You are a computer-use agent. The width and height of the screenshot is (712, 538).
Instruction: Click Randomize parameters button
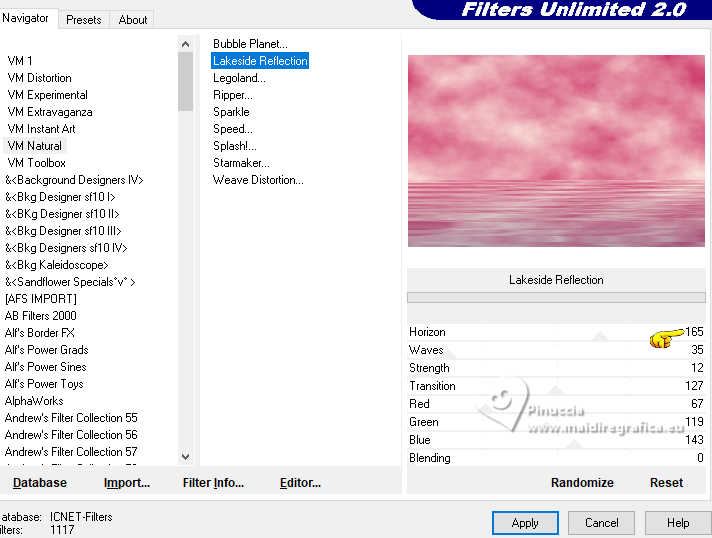(x=582, y=483)
